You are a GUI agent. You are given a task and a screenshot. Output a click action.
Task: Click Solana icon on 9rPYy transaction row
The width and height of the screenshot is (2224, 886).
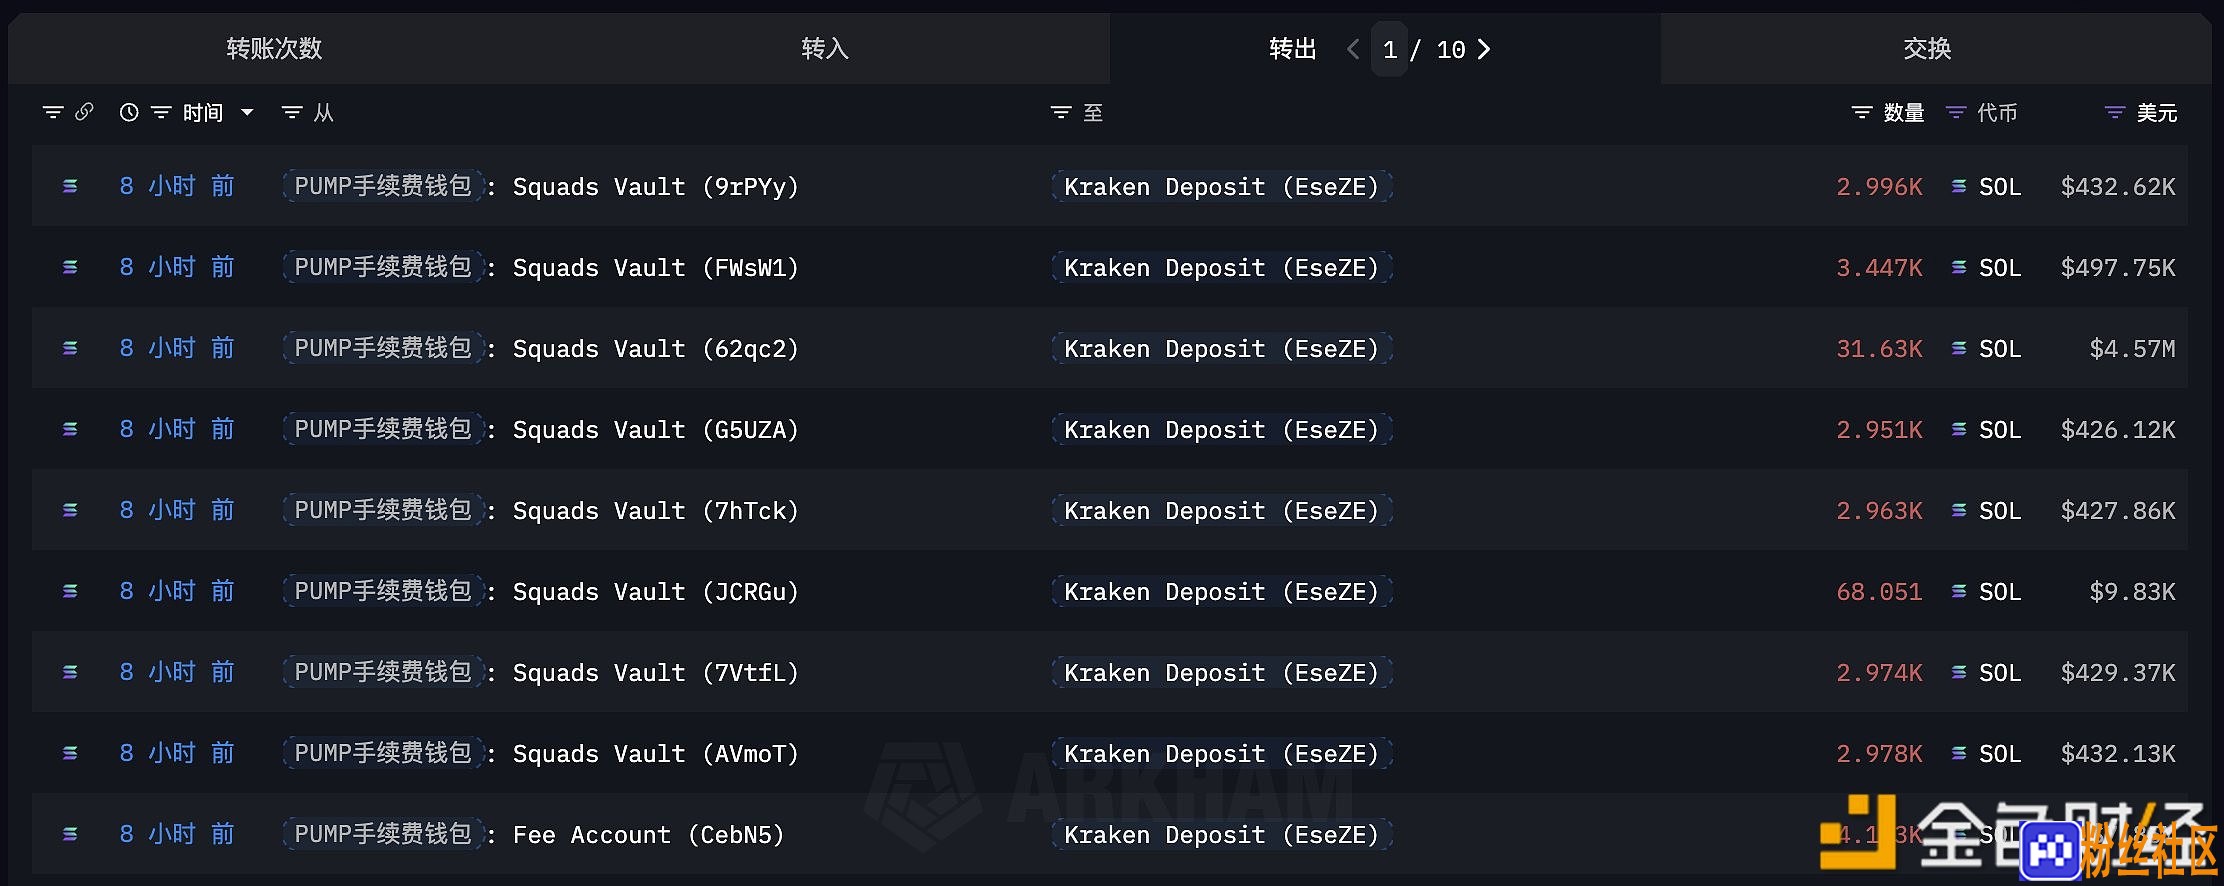click(x=70, y=186)
